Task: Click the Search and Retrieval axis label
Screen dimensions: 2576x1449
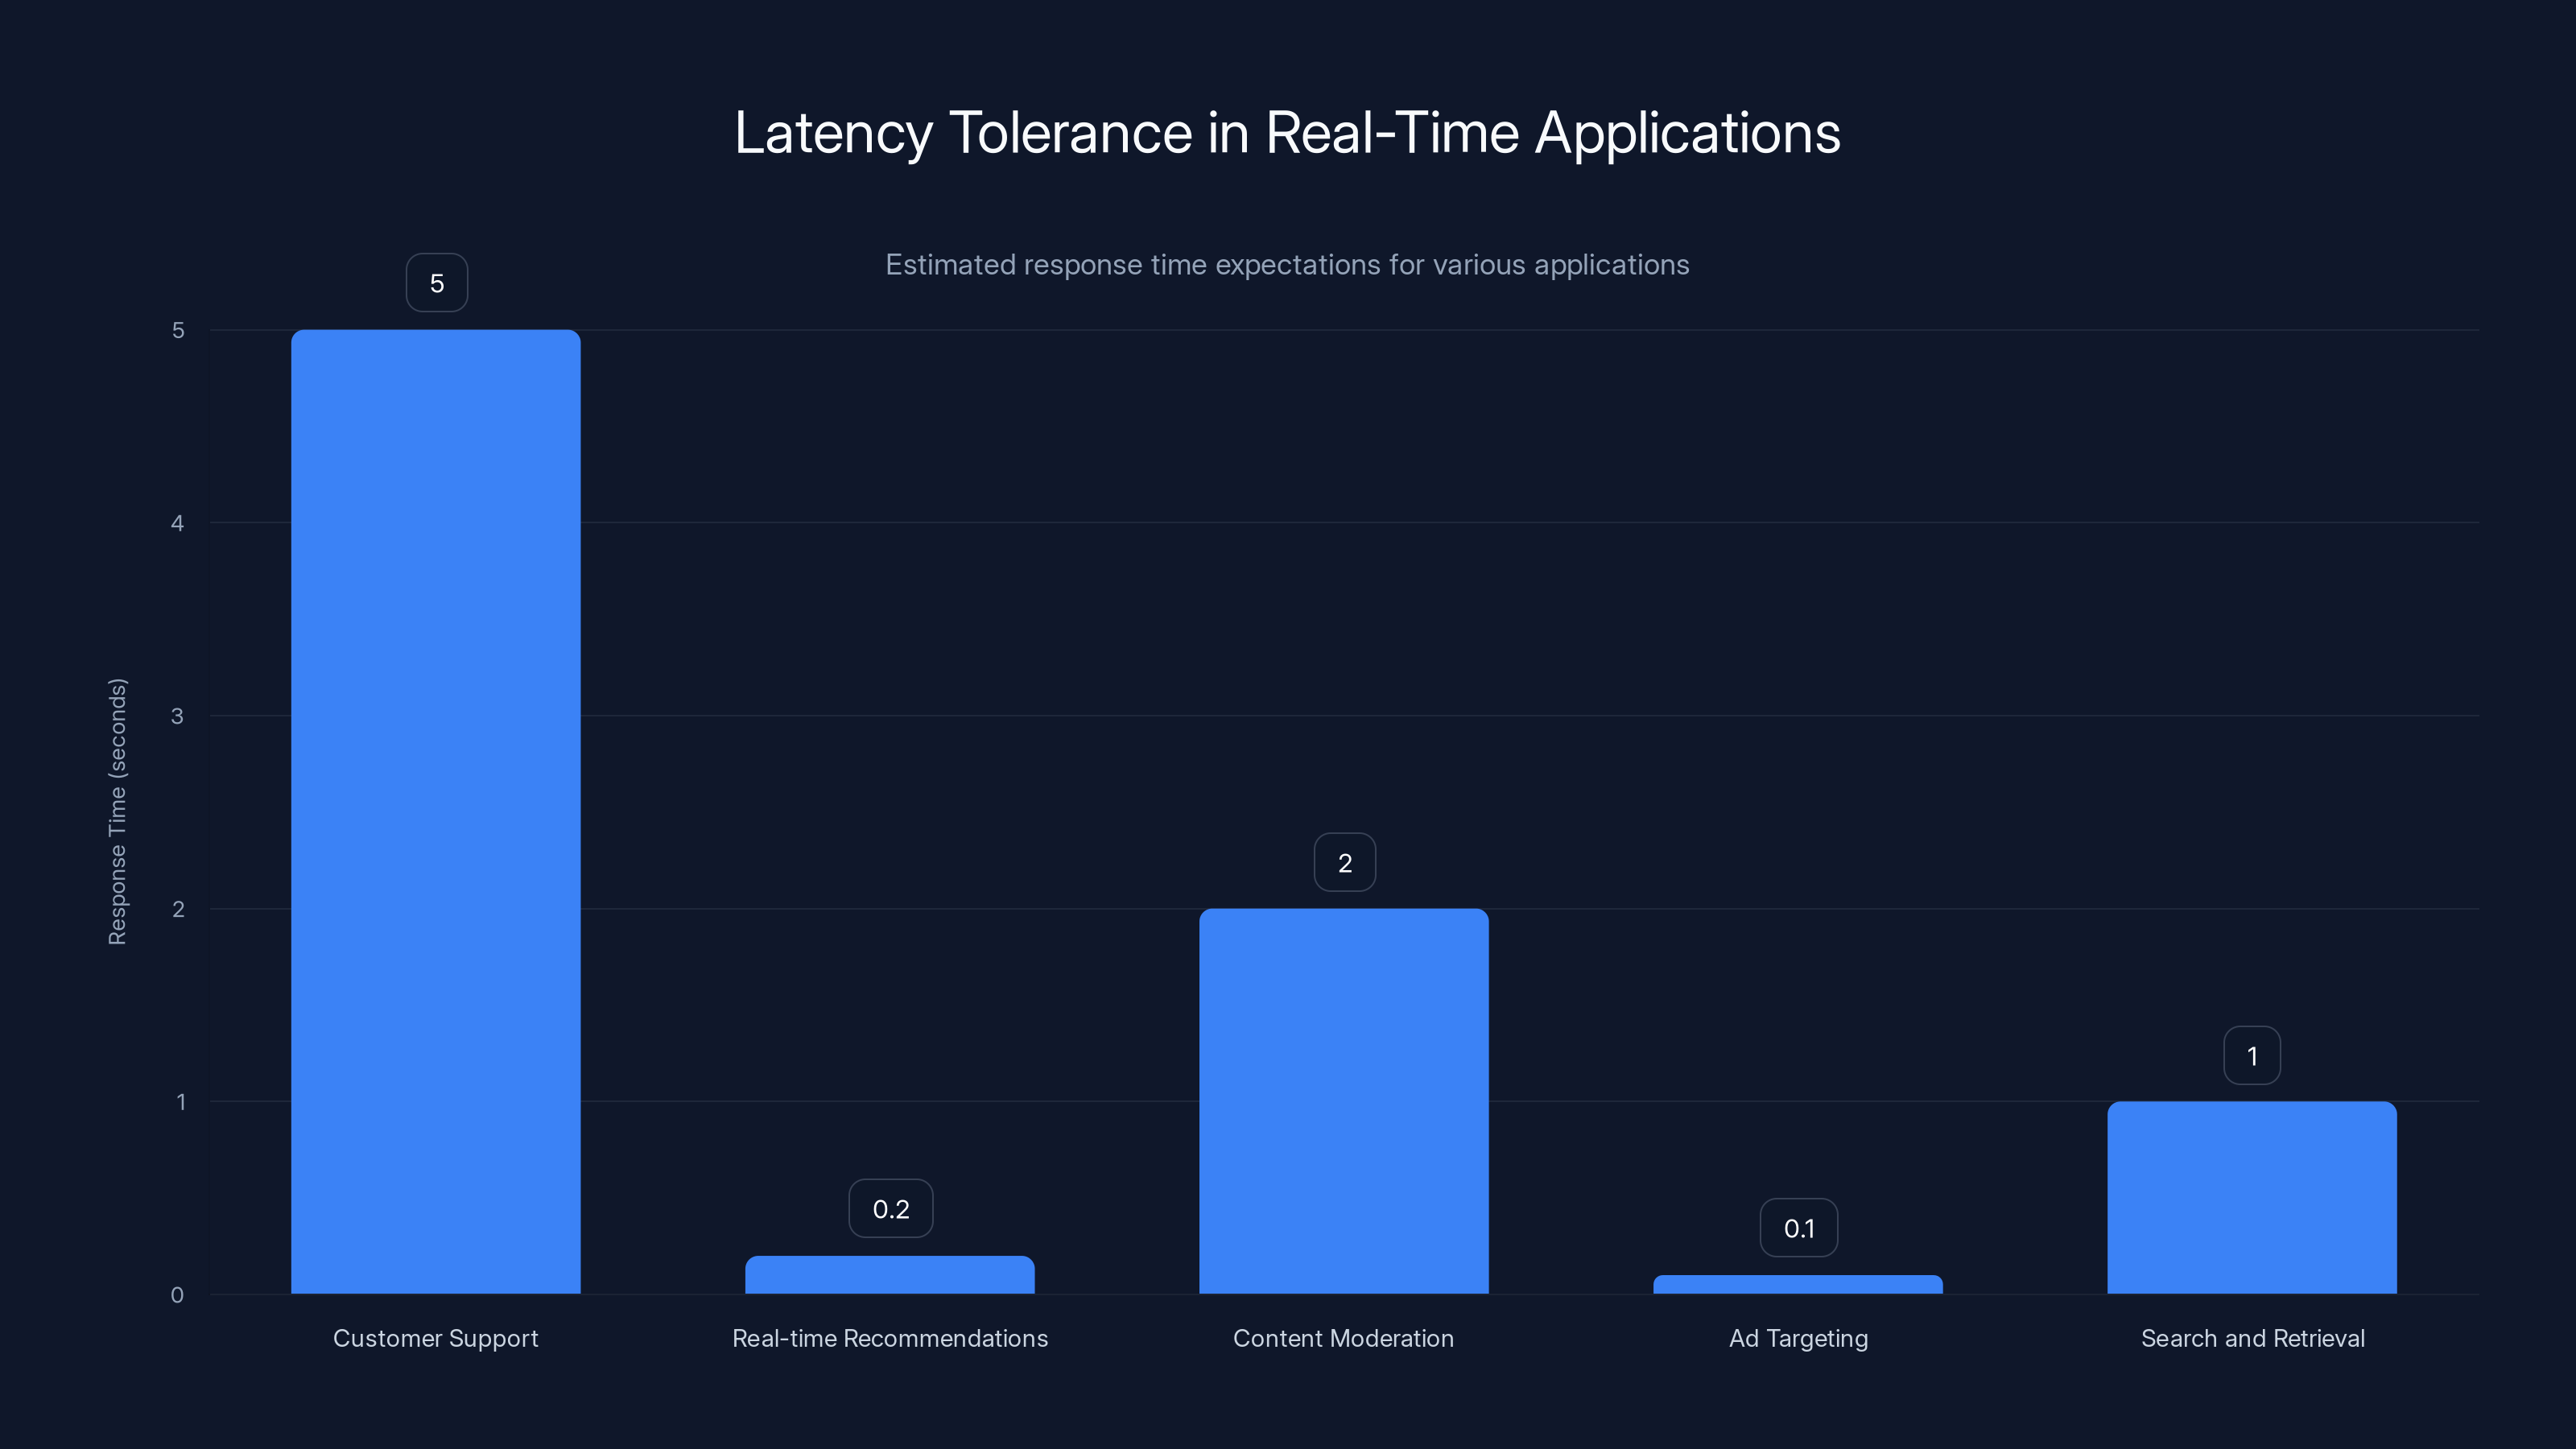Action: (2252, 1338)
